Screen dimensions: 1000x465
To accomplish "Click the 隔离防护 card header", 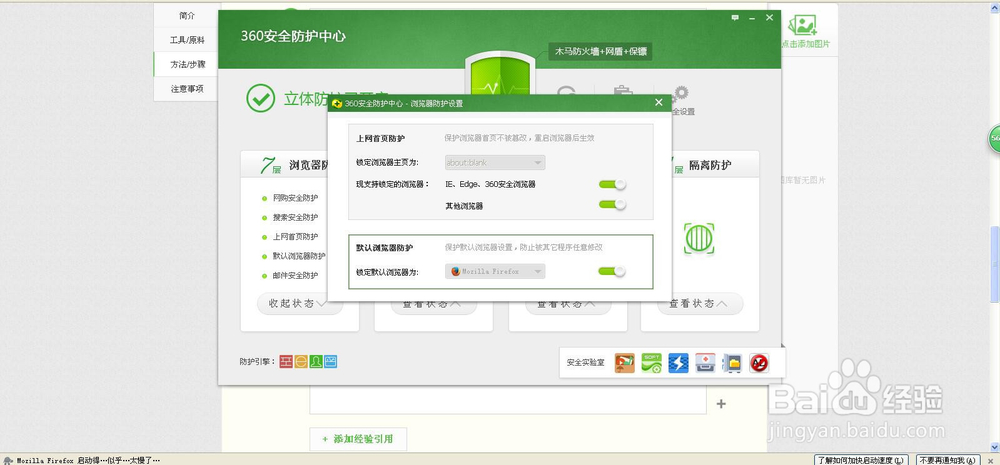I will coord(711,166).
